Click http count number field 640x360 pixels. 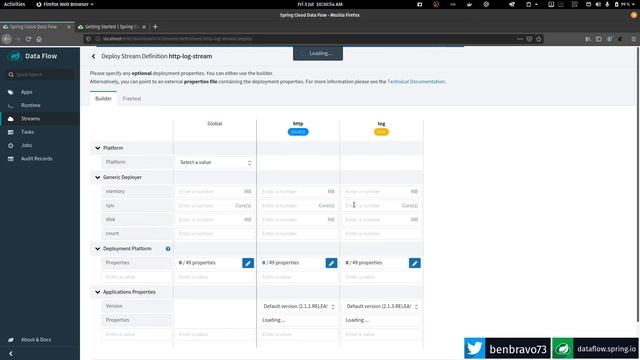coord(298,234)
